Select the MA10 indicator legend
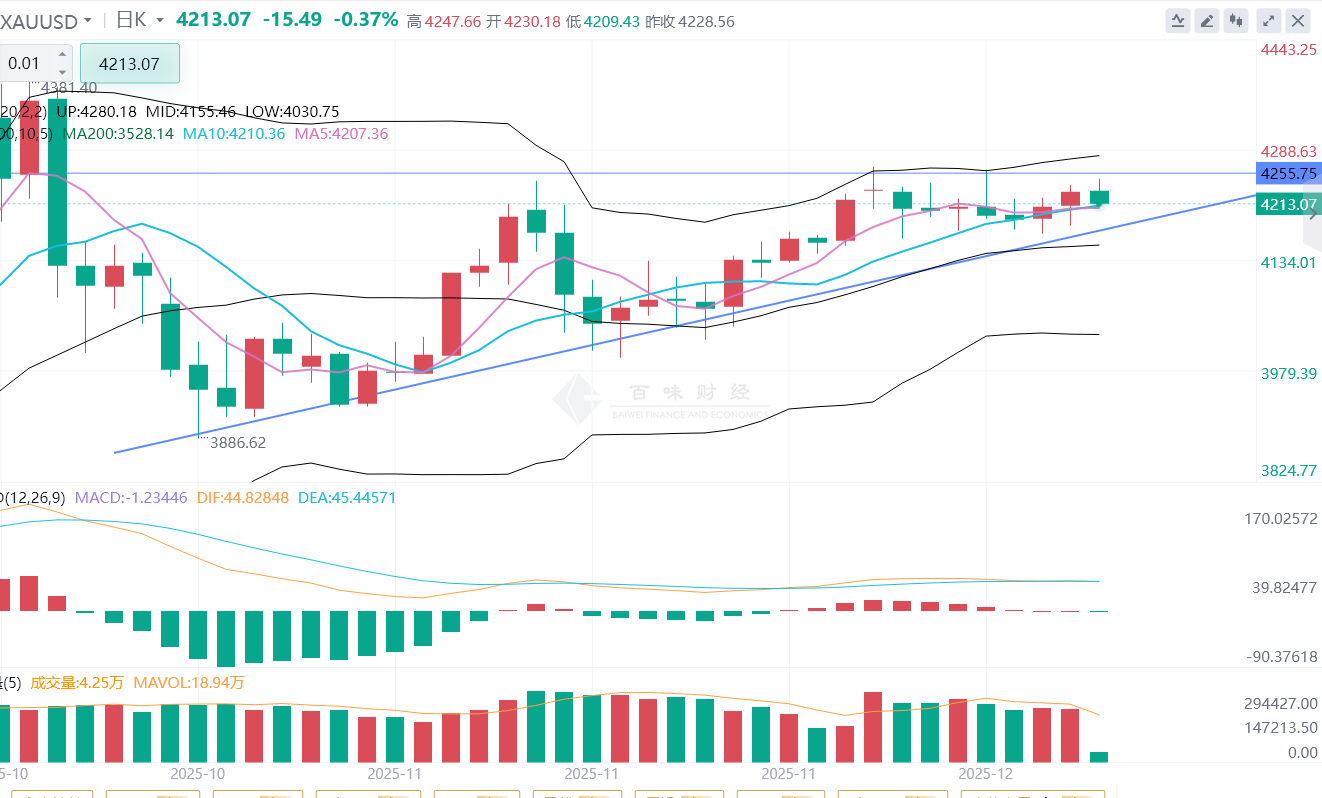Image resolution: width=1322 pixels, height=798 pixels. click(x=234, y=133)
